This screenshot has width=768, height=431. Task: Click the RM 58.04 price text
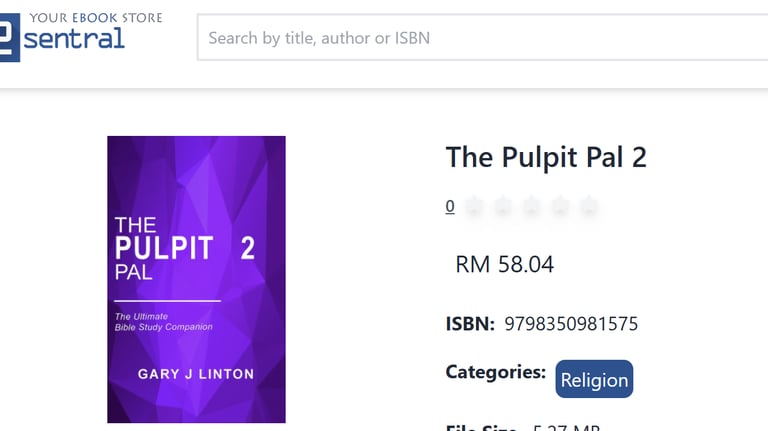pos(504,264)
